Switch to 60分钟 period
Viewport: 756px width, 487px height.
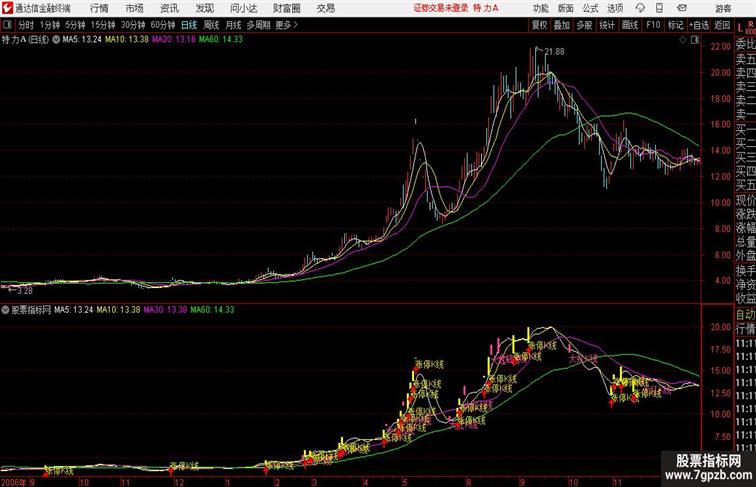(x=162, y=25)
